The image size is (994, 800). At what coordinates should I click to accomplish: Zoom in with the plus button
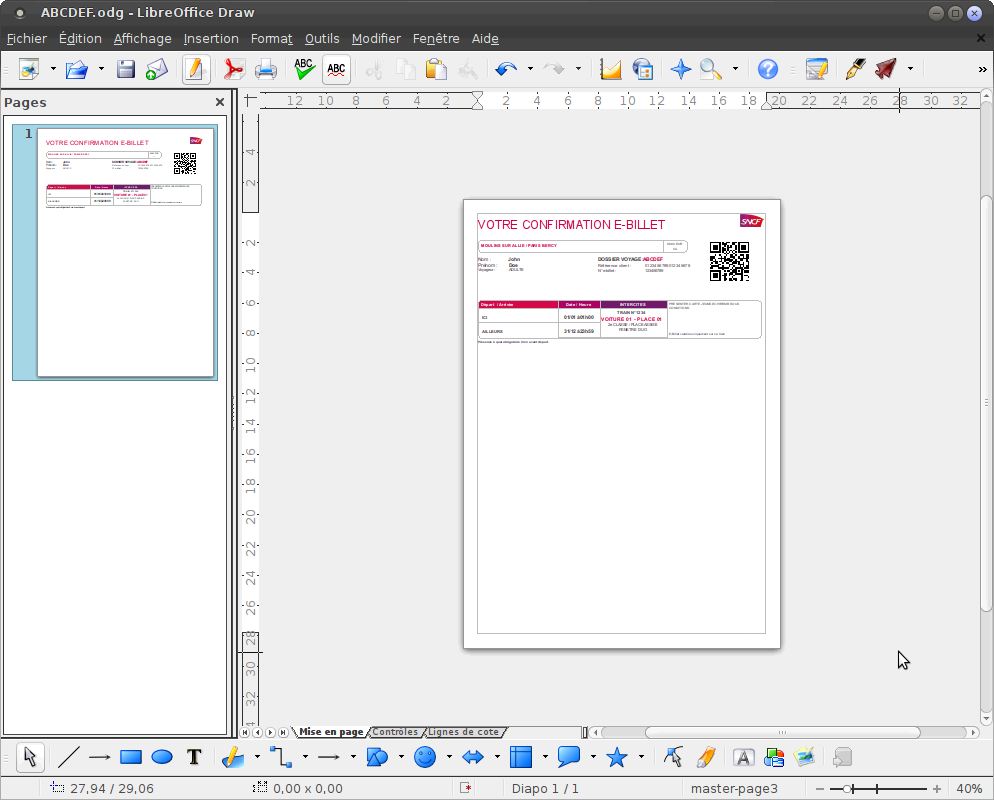click(x=937, y=789)
